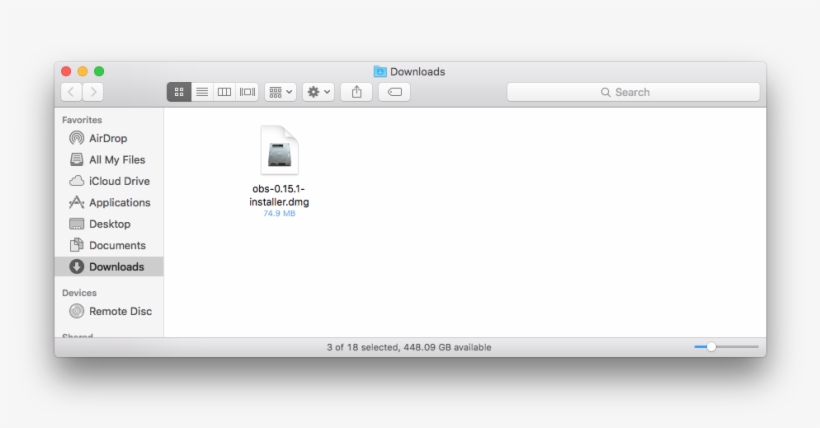Go forward with the right arrow button
This screenshot has width=820, height=428.
(93, 92)
